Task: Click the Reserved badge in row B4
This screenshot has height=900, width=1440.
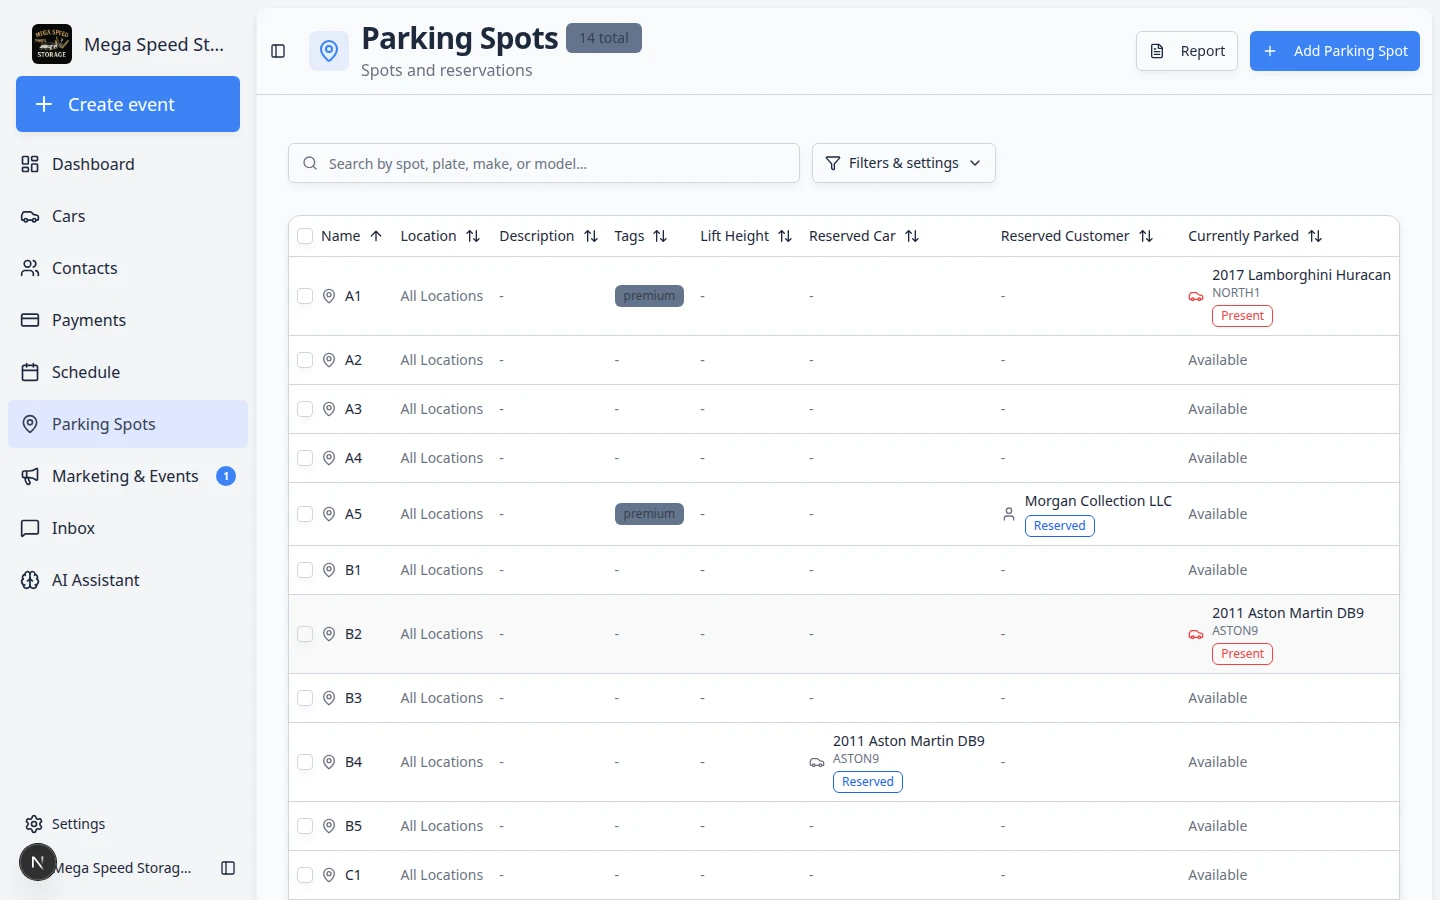Action: (867, 782)
